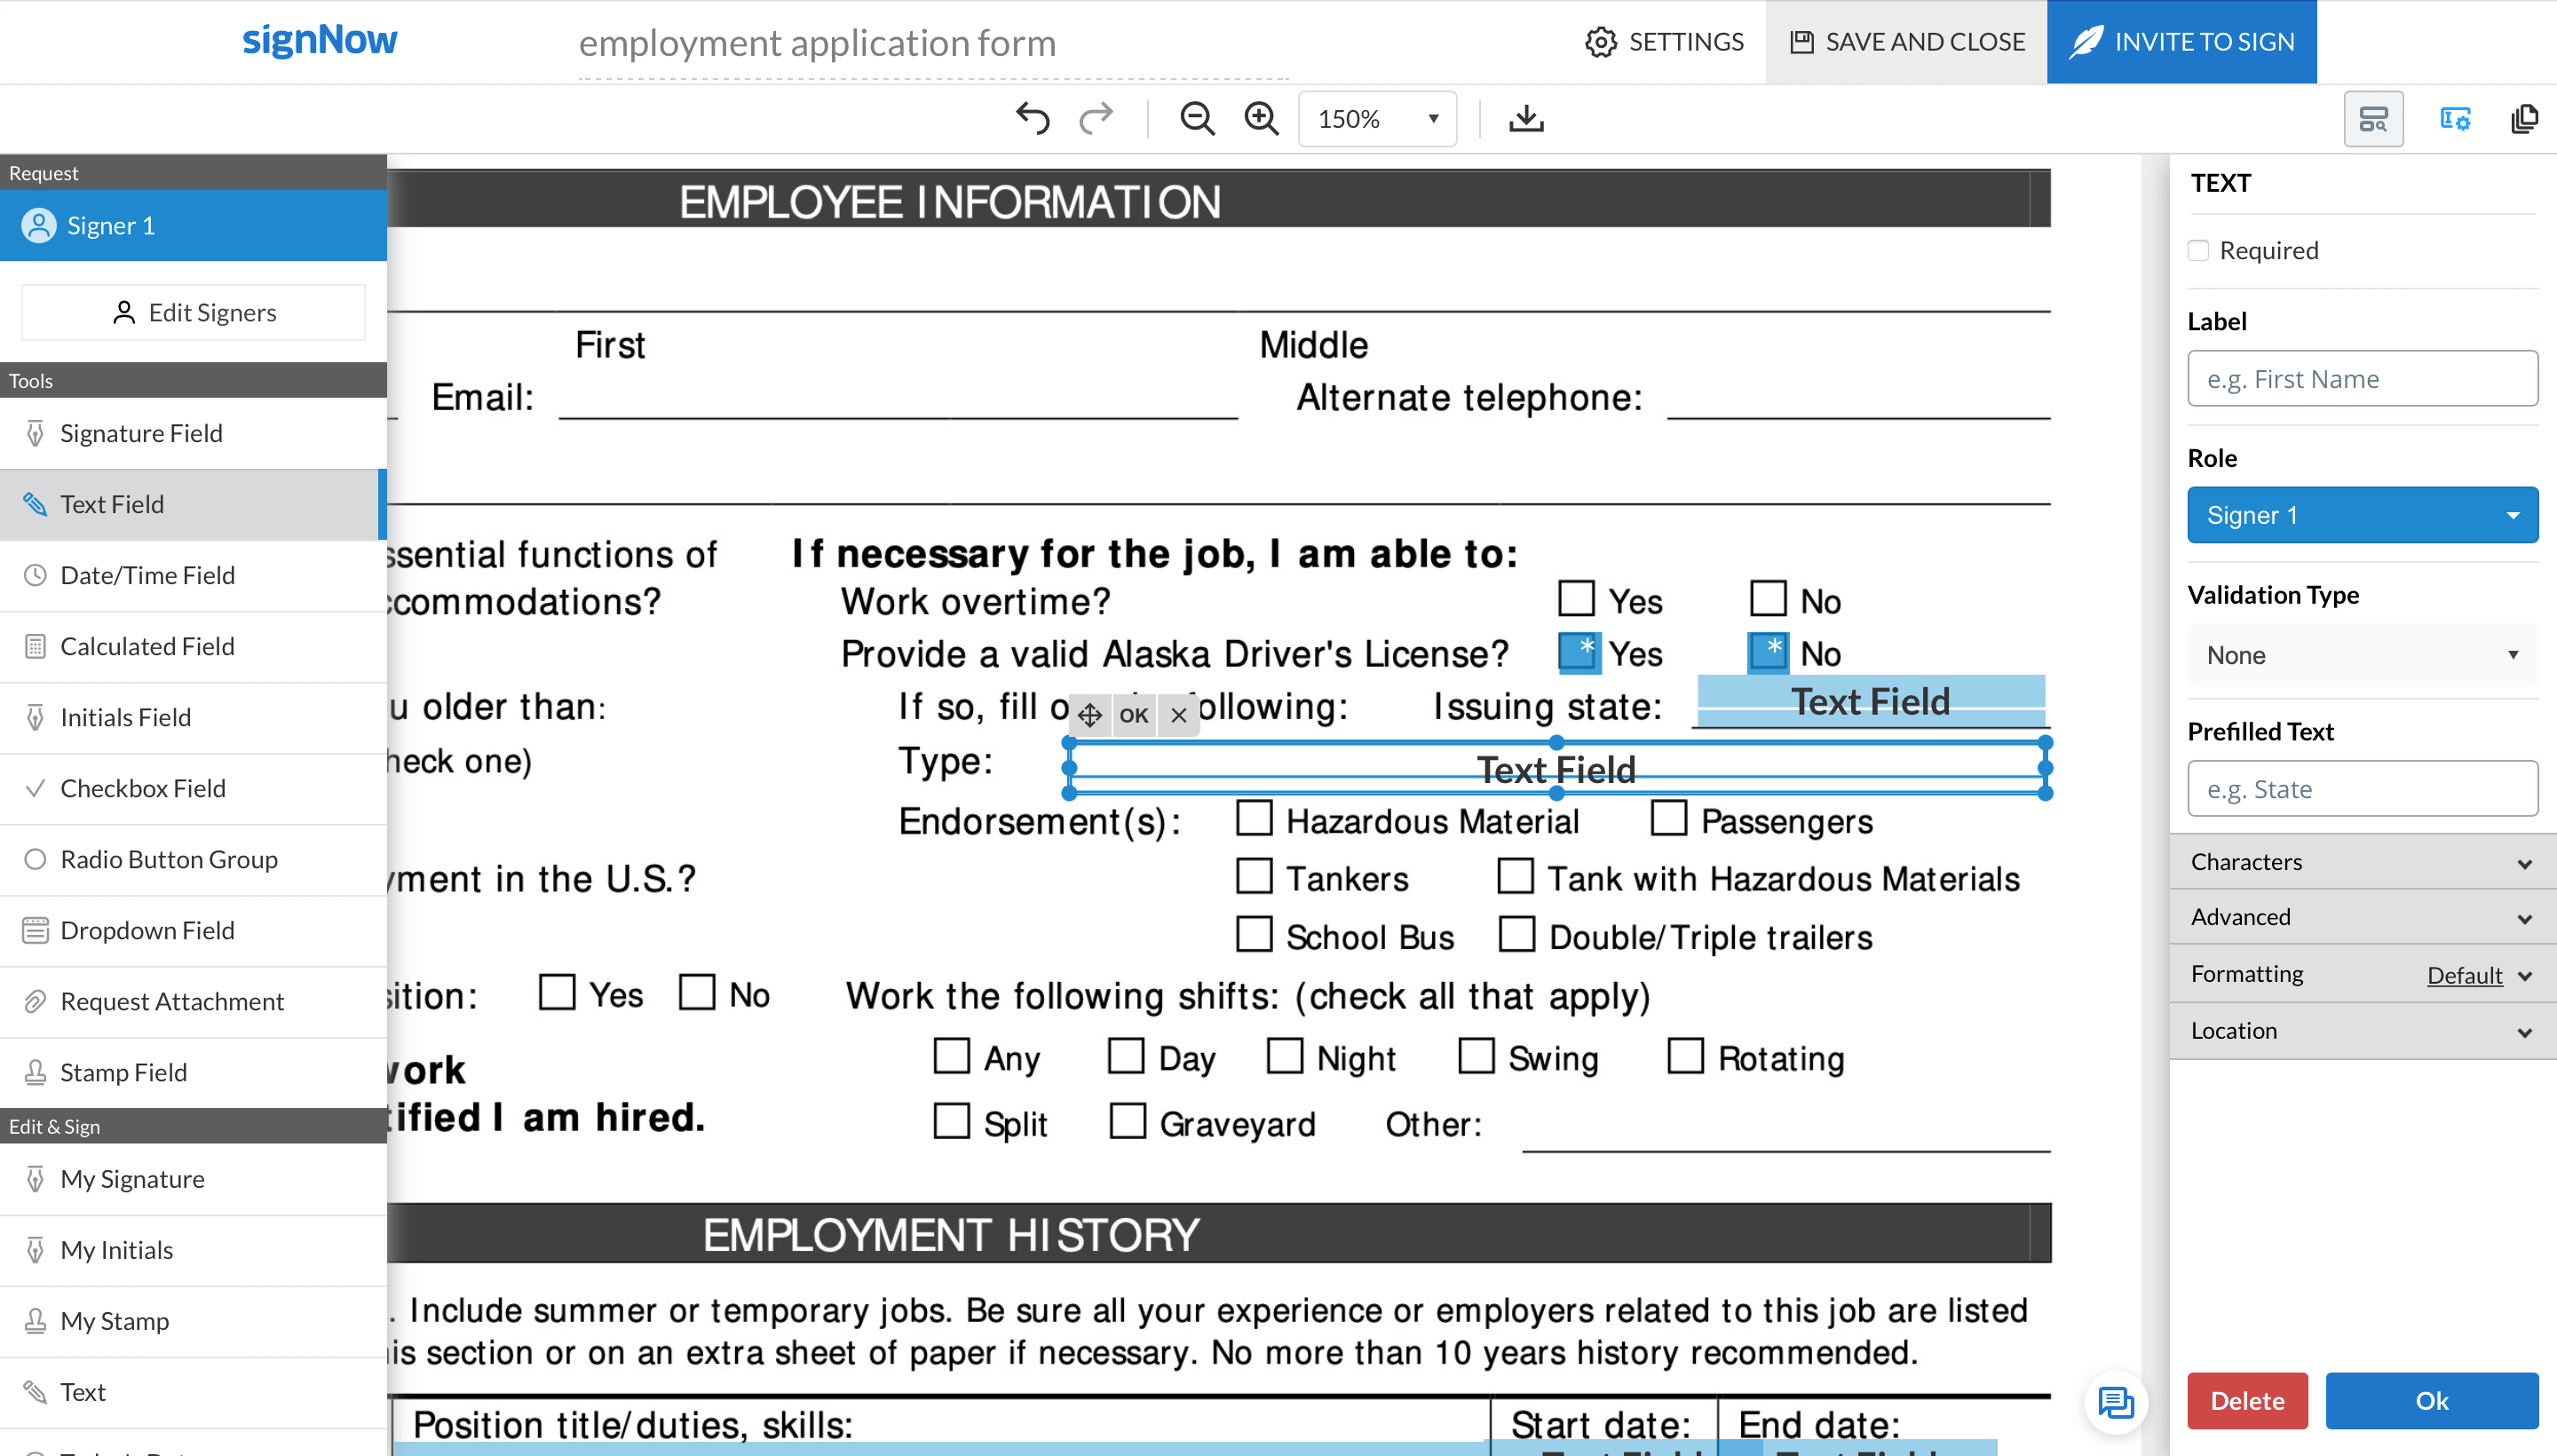Open the chat support bubble icon
The image size is (2557, 1456).
point(2115,1402)
